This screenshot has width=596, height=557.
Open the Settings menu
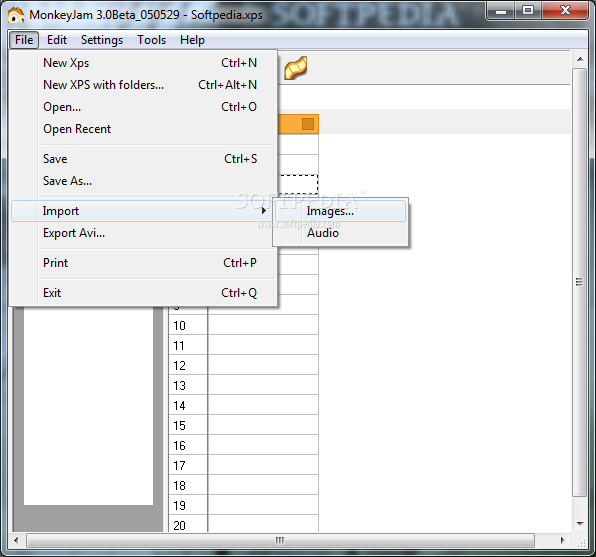pyautogui.click(x=102, y=40)
